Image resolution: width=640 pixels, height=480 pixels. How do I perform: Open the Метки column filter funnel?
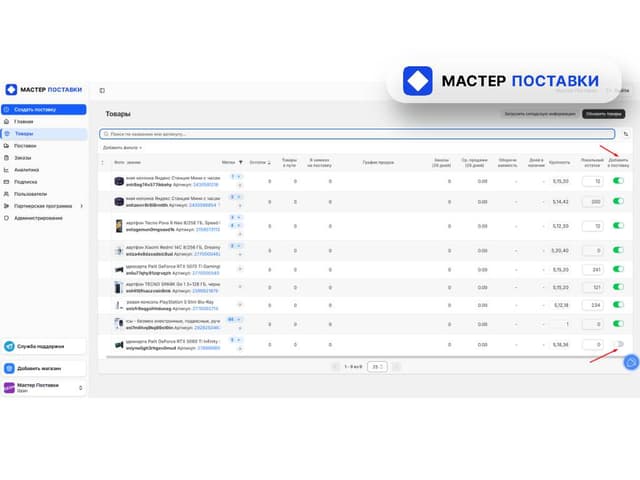(x=241, y=162)
